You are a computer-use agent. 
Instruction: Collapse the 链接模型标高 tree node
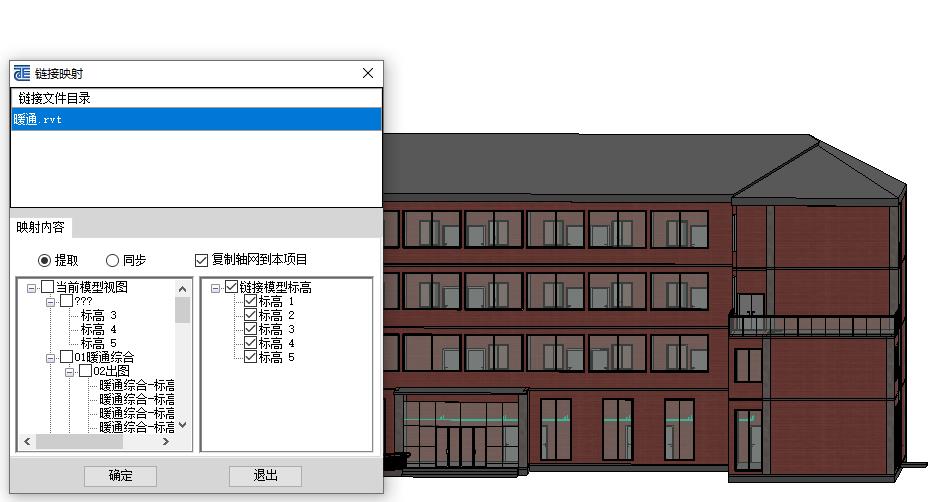pyautogui.click(x=216, y=287)
